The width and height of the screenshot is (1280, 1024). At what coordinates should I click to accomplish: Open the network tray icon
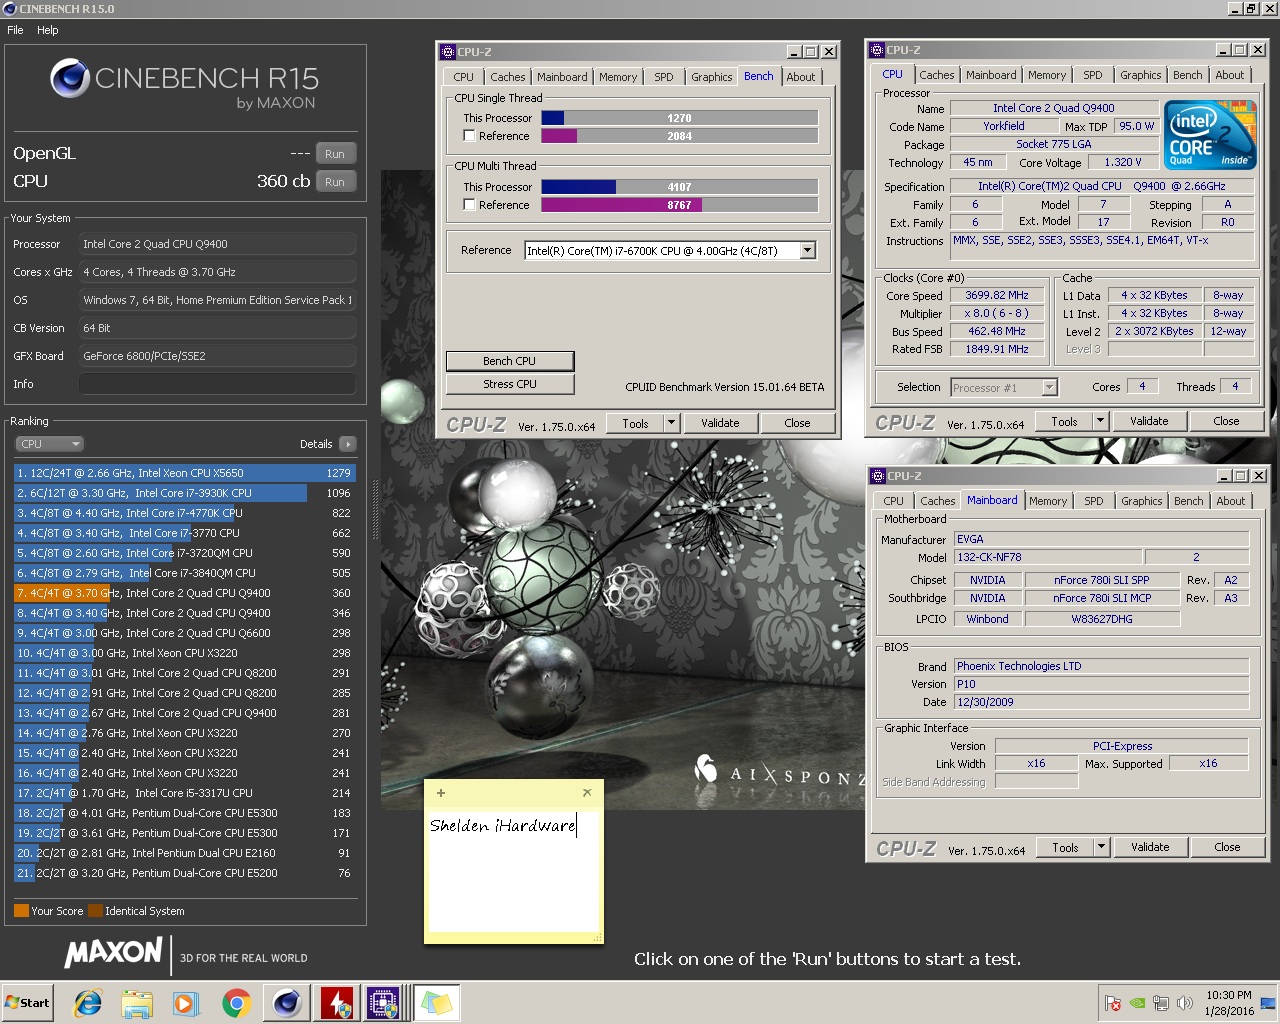tap(1161, 1003)
